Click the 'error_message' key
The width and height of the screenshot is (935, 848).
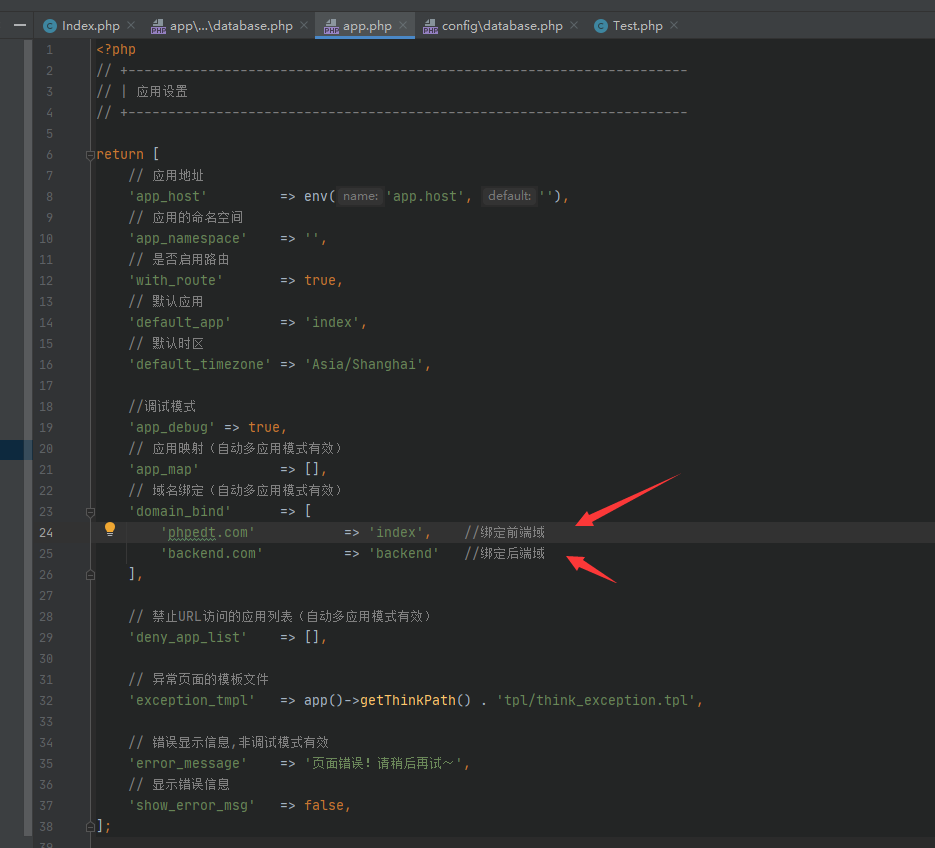pos(187,763)
